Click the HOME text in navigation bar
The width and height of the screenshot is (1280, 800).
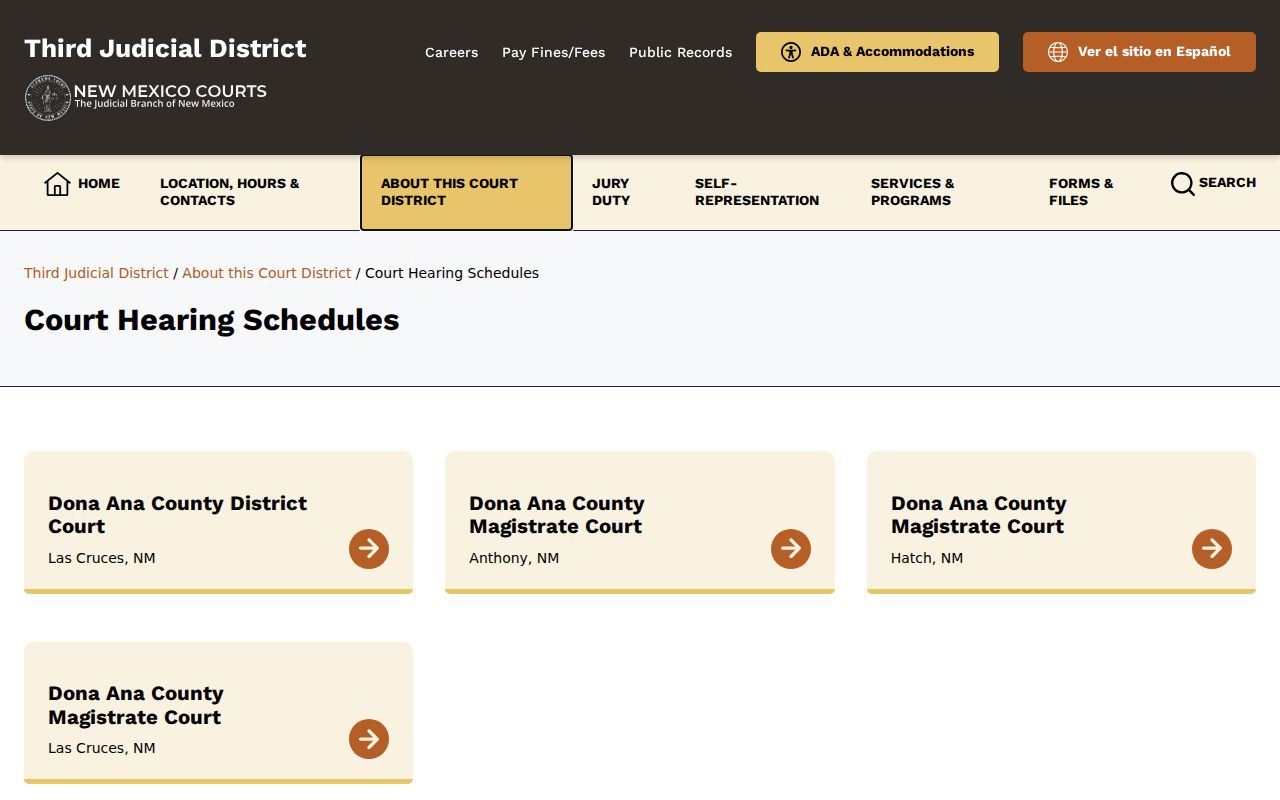pyautogui.click(x=99, y=184)
